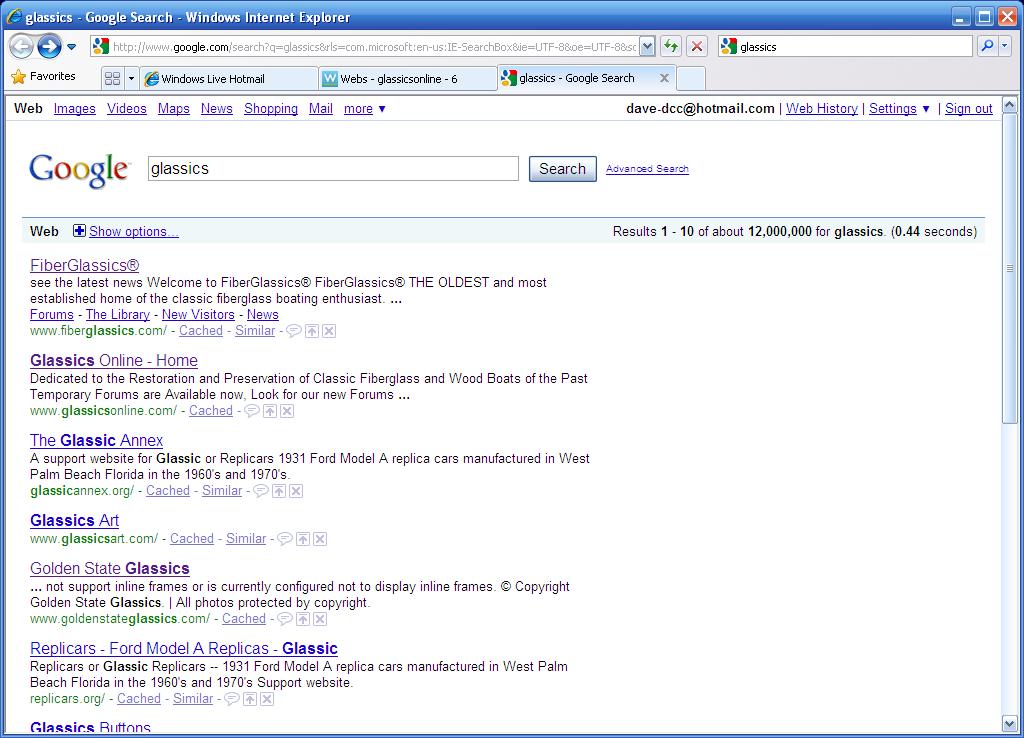
Task: Expand the address bar URL history dropdown
Action: pos(647,46)
